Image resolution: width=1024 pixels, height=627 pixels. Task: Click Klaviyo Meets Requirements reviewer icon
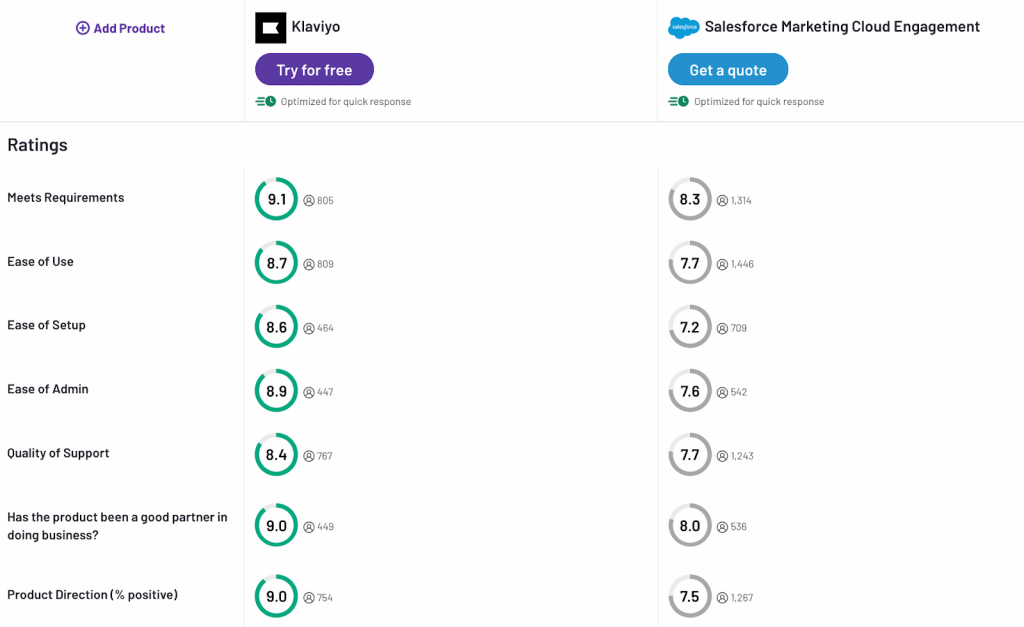point(309,200)
